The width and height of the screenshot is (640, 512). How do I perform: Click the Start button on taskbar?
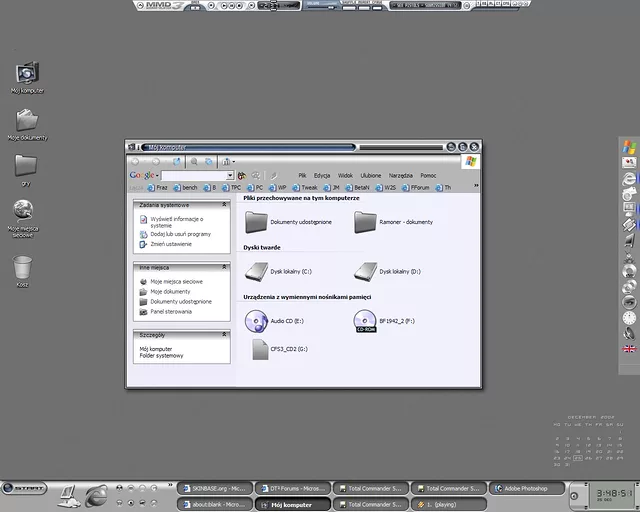point(24,488)
